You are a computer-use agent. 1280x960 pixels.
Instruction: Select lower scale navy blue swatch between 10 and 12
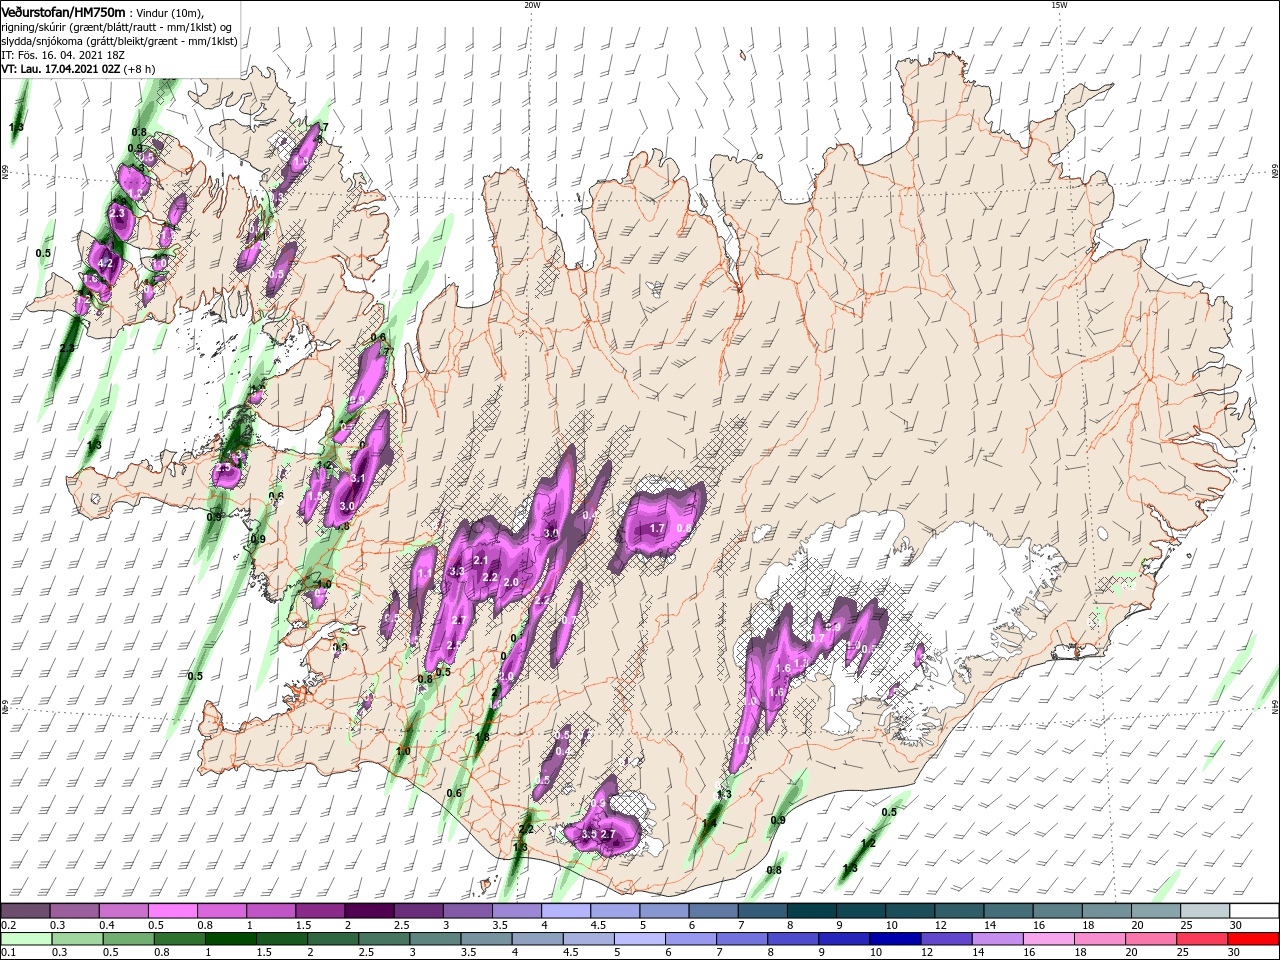click(x=895, y=939)
